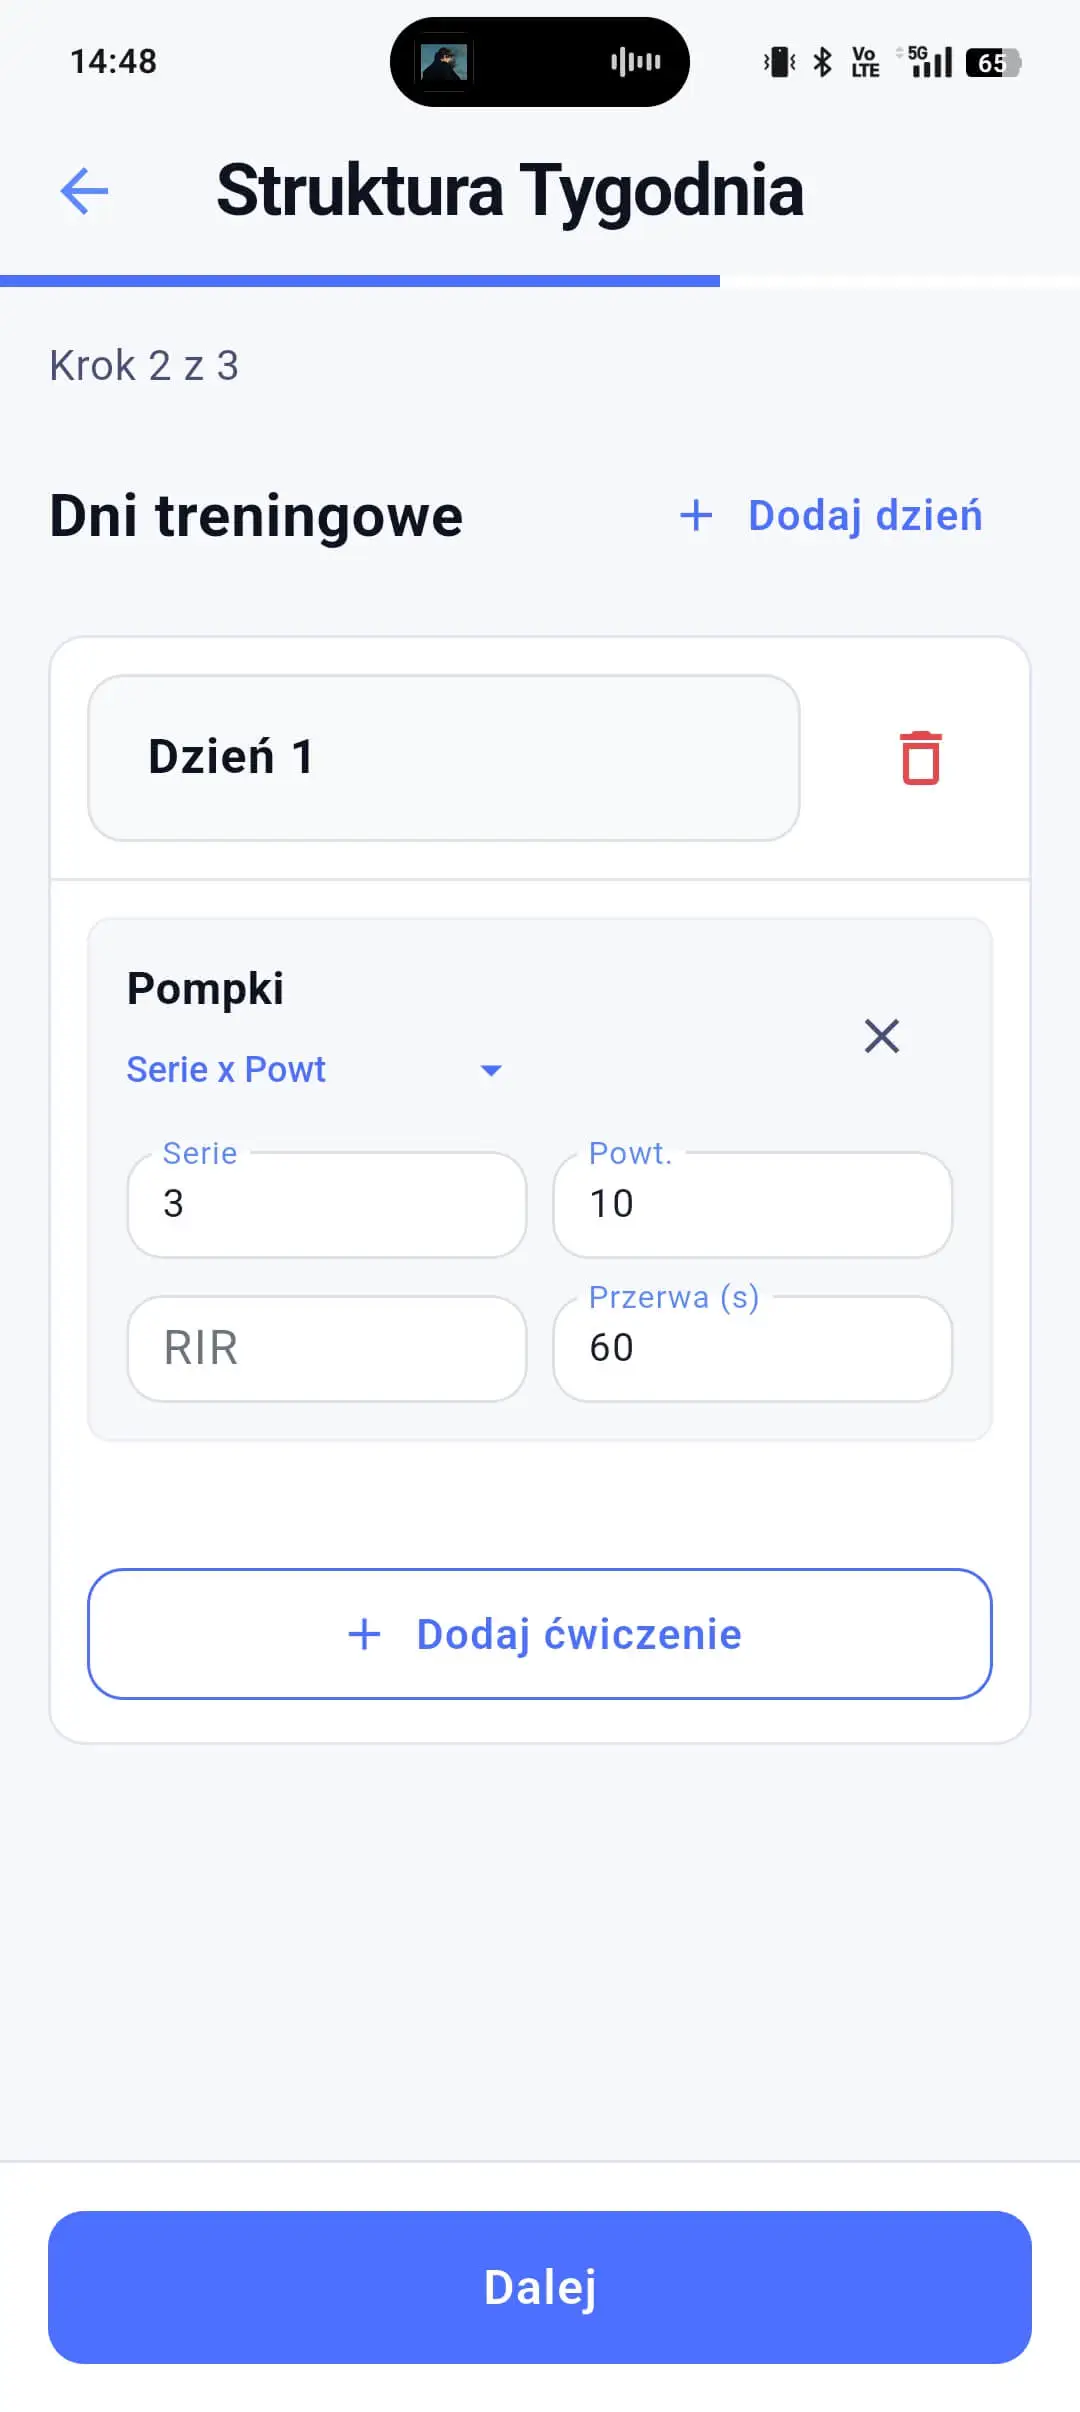The width and height of the screenshot is (1080, 2412).
Task: Tap the Bluetooth status icon
Action: click(822, 62)
